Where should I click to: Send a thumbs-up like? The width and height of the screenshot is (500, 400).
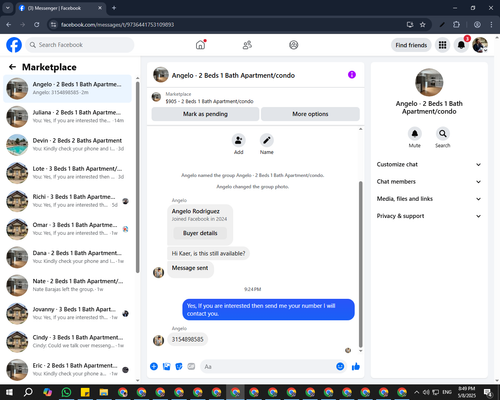356,367
